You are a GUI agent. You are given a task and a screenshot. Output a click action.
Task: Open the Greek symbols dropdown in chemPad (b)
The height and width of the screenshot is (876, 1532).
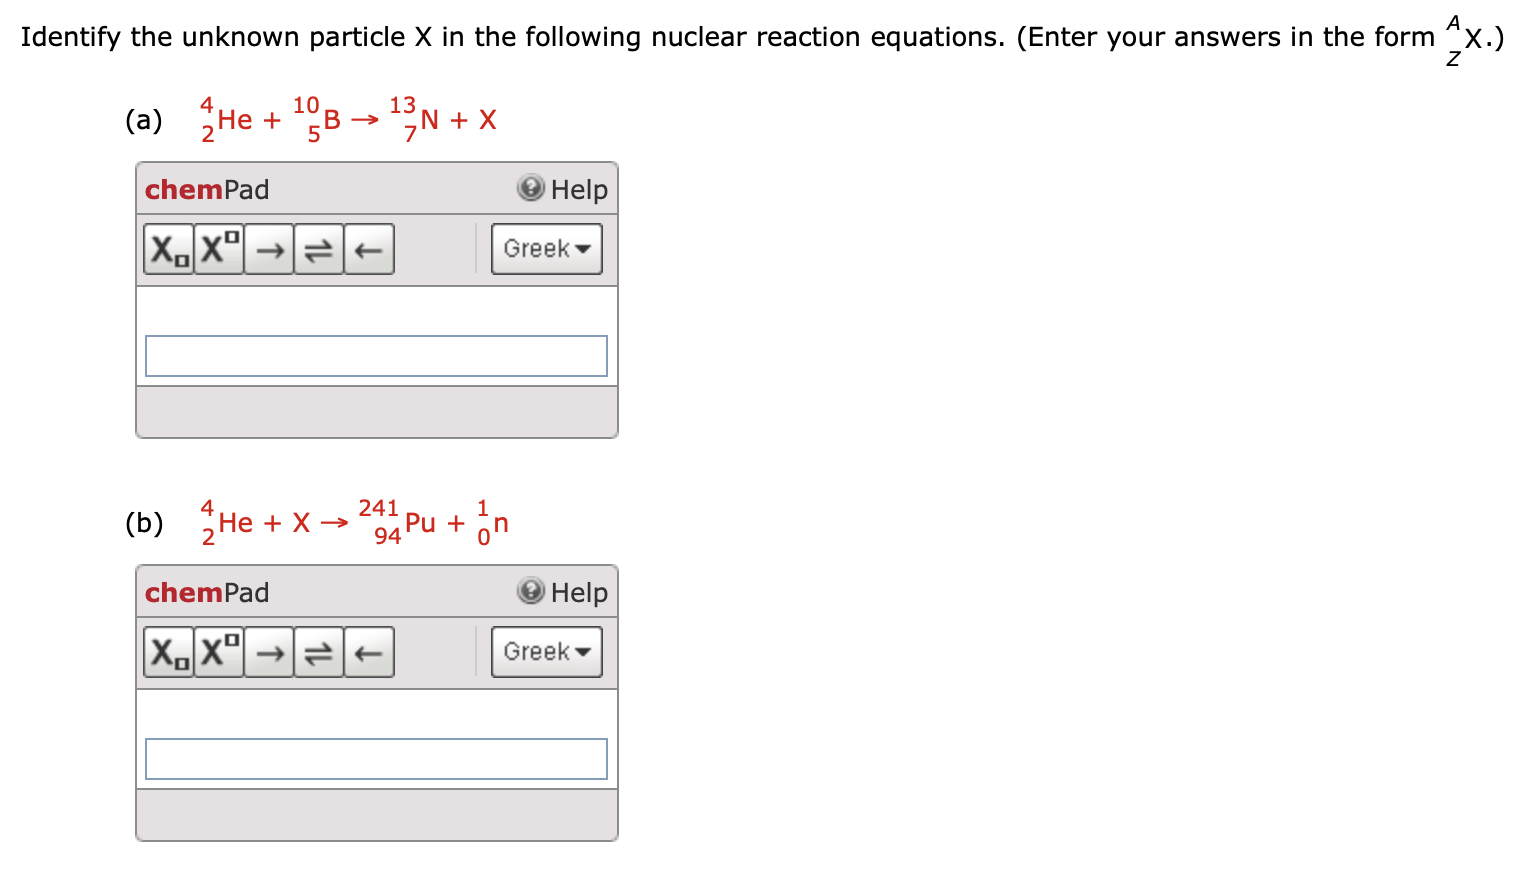point(546,652)
